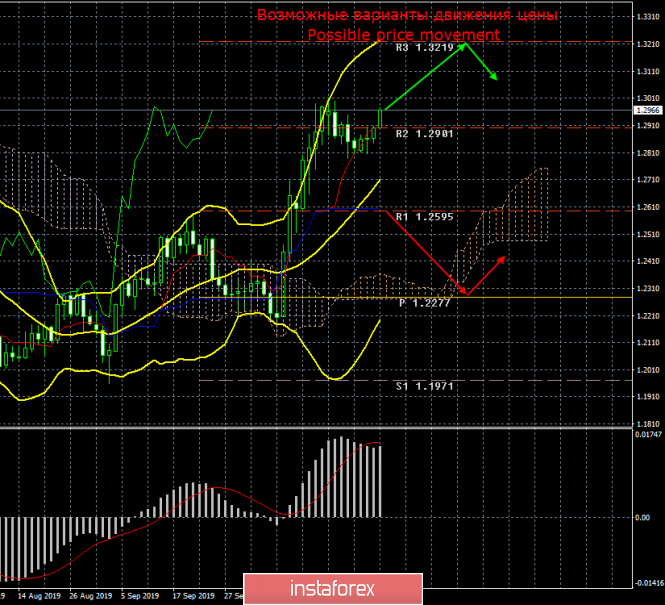Click the 1.3210 price axis value
665x605 pixels.
click(648, 44)
